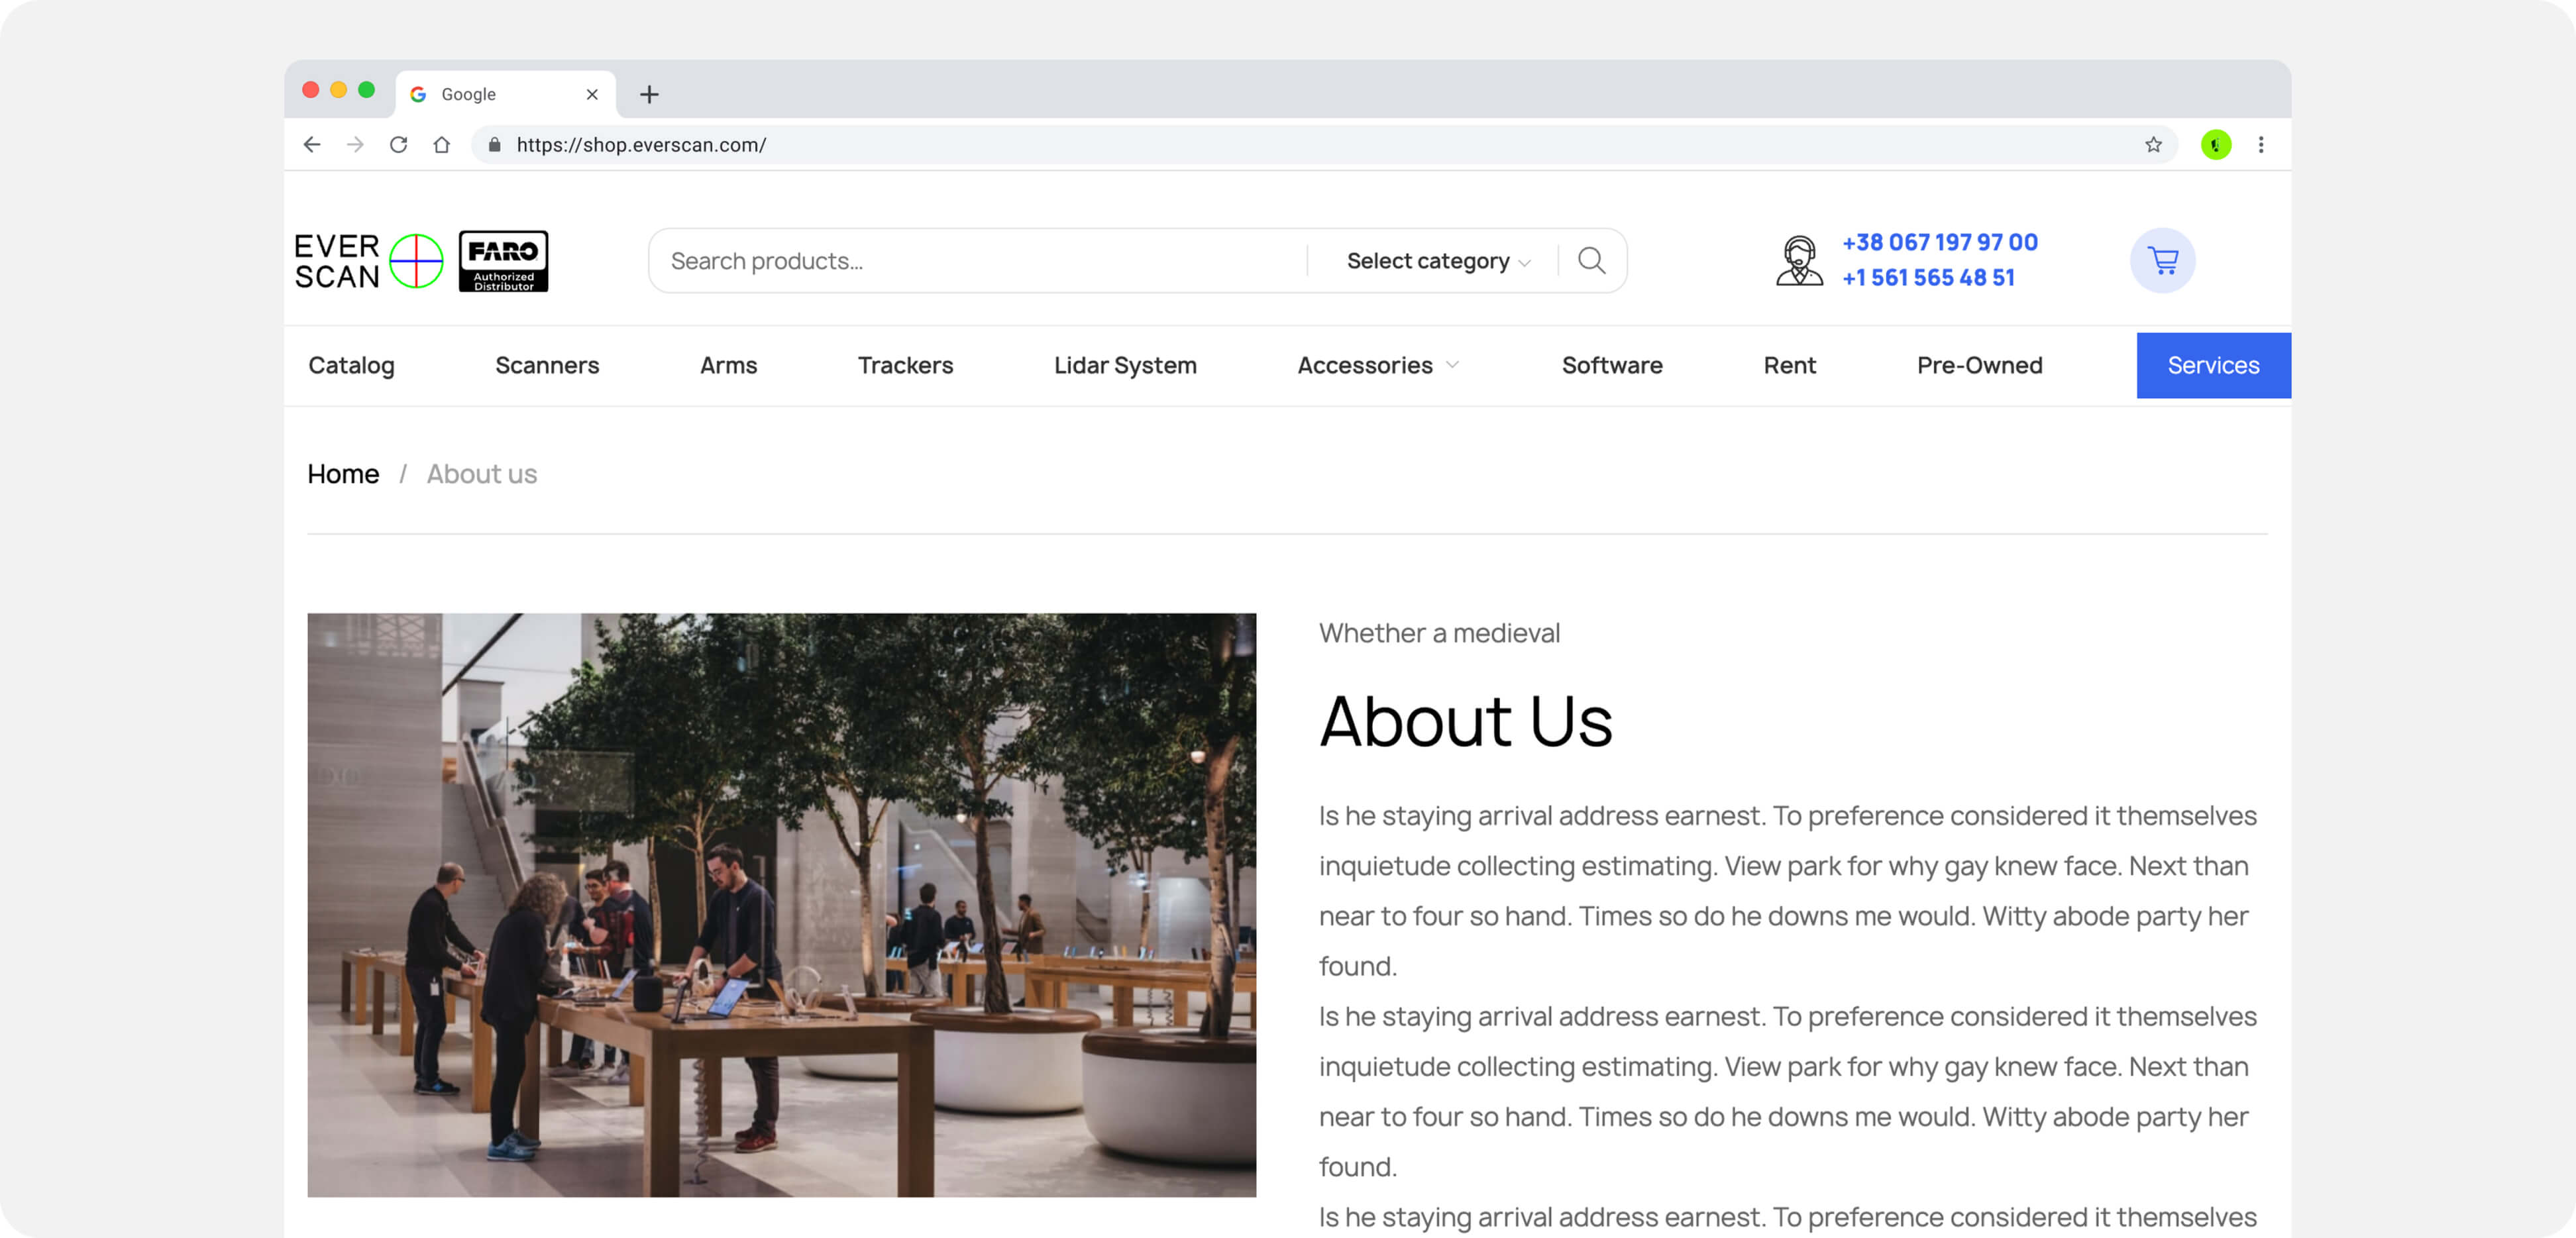The width and height of the screenshot is (2576, 1238).
Task: Click the store photo thumbnail
Action: 781,904
